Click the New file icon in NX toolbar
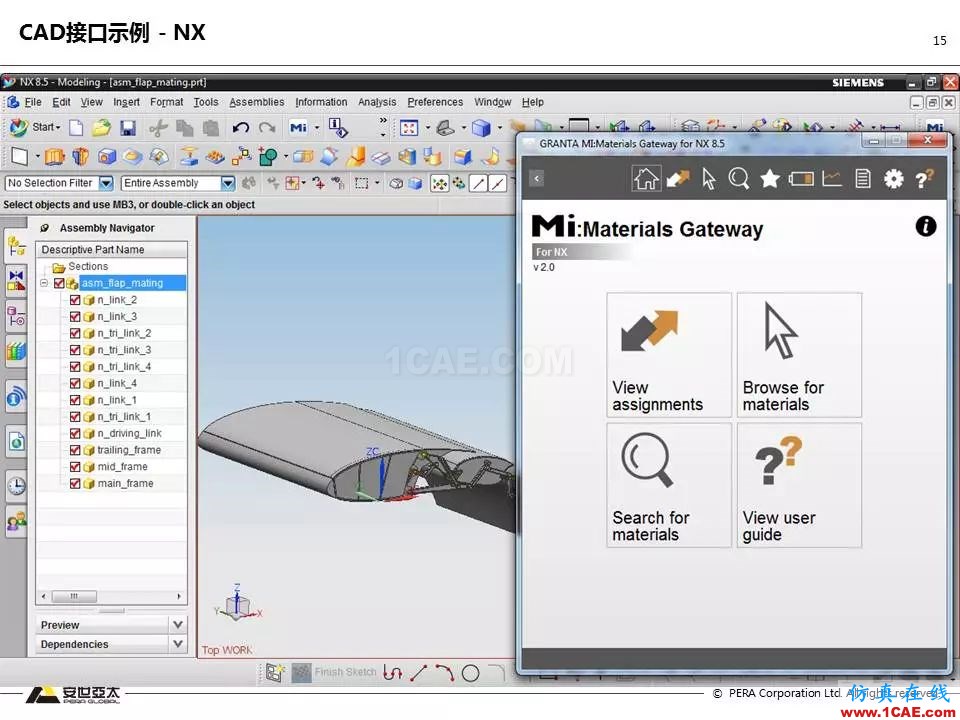The image size is (960, 720). coord(76,127)
